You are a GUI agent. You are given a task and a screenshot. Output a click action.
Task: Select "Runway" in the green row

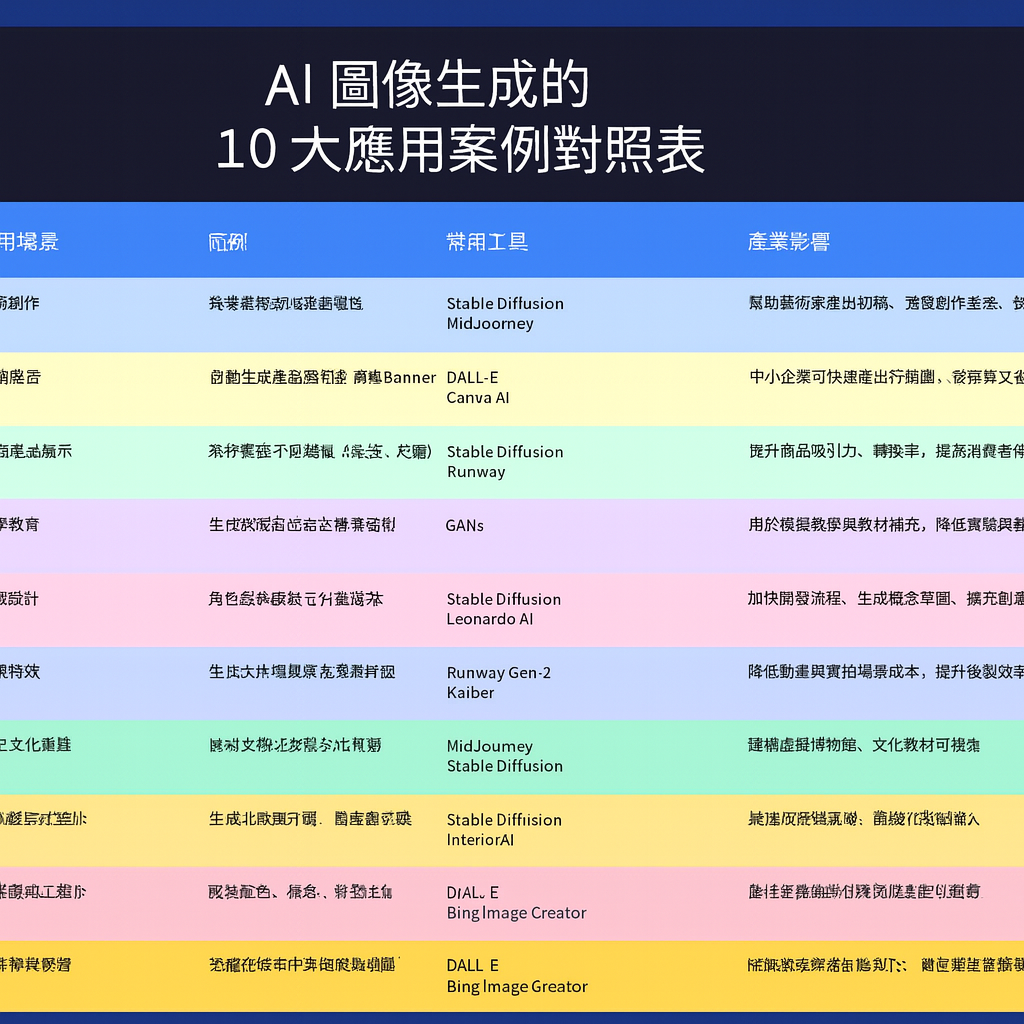(476, 472)
